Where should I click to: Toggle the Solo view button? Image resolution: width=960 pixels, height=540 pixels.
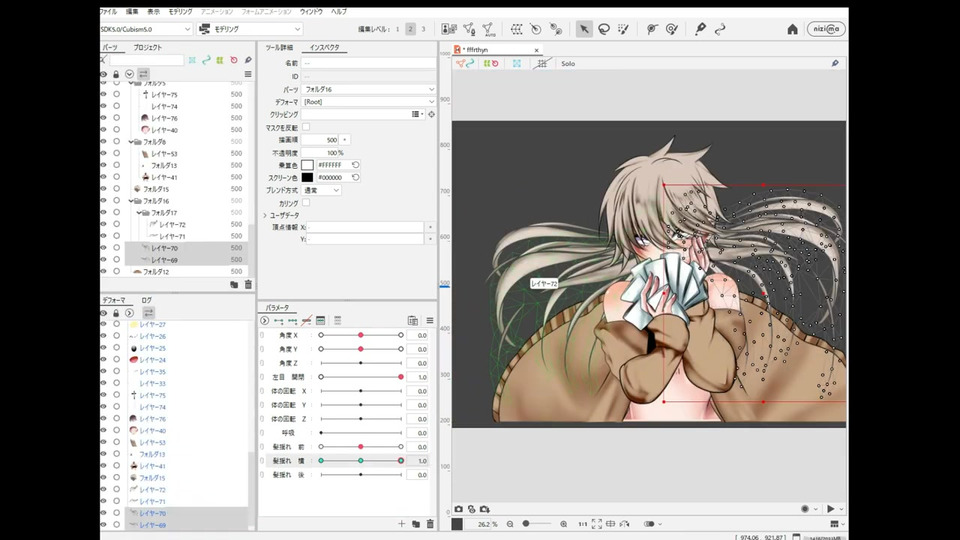coord(568,64)
